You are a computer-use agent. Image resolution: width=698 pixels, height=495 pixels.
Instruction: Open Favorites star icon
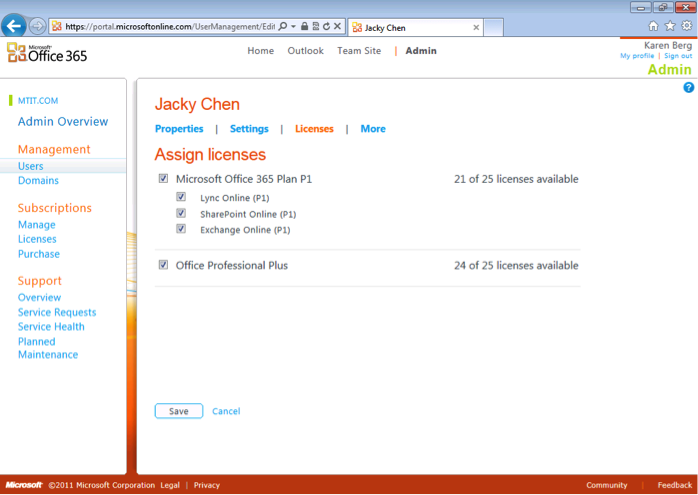click(670, 26)
